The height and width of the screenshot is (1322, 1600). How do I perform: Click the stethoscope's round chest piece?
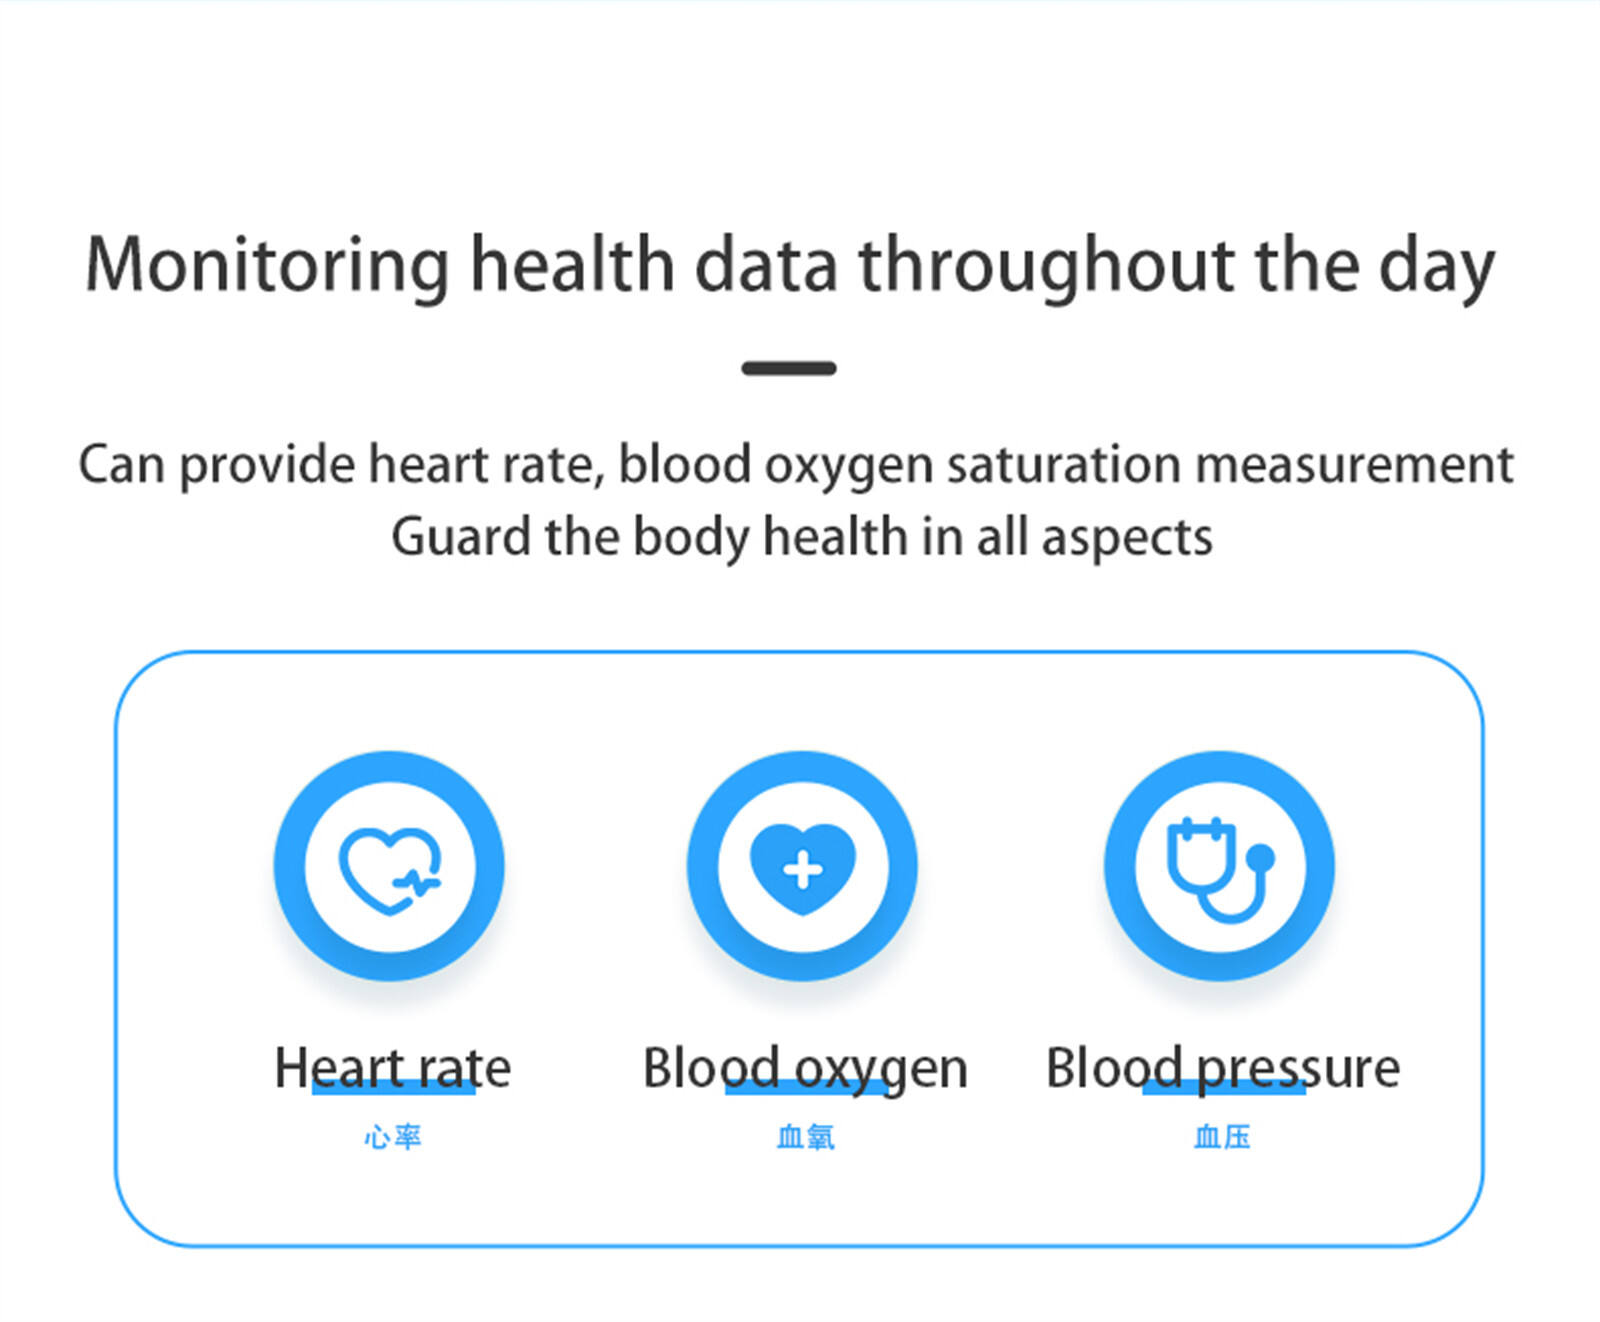click(1261, 858)
